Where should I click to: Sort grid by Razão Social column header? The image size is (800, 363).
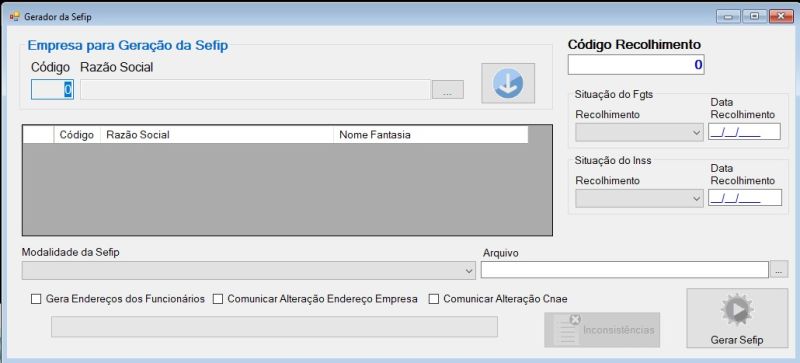coord(217,135)
